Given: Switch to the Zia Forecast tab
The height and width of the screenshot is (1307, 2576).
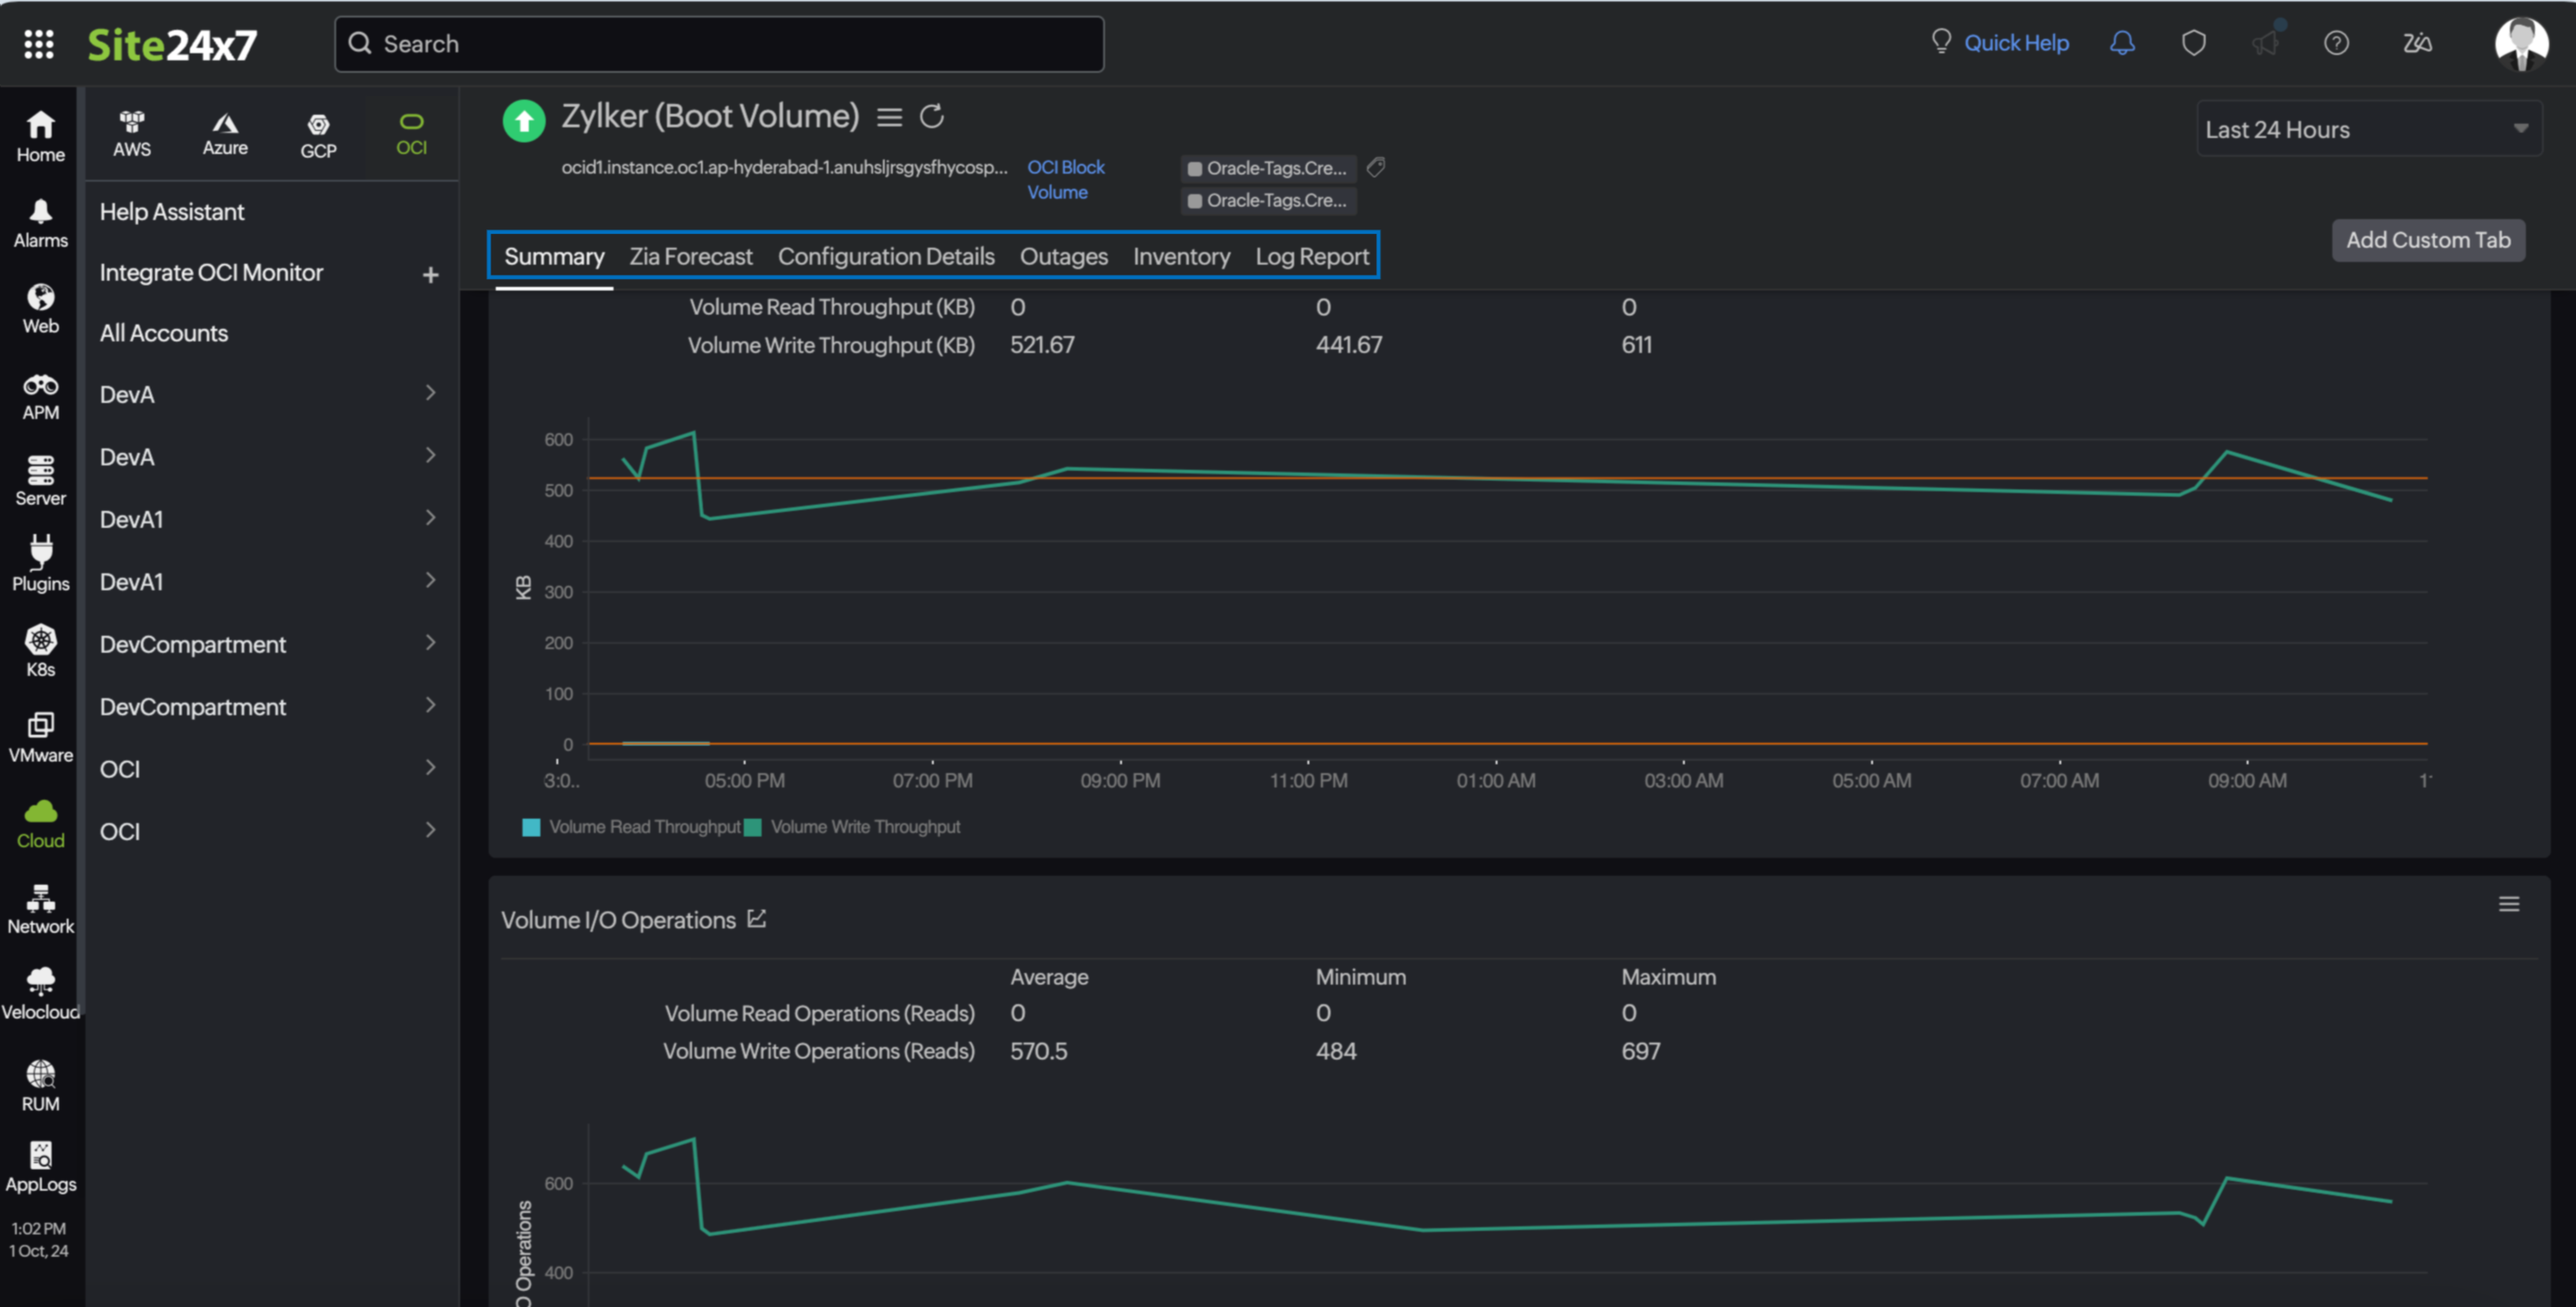Looking at the screenshot, I should coord(690,256).
